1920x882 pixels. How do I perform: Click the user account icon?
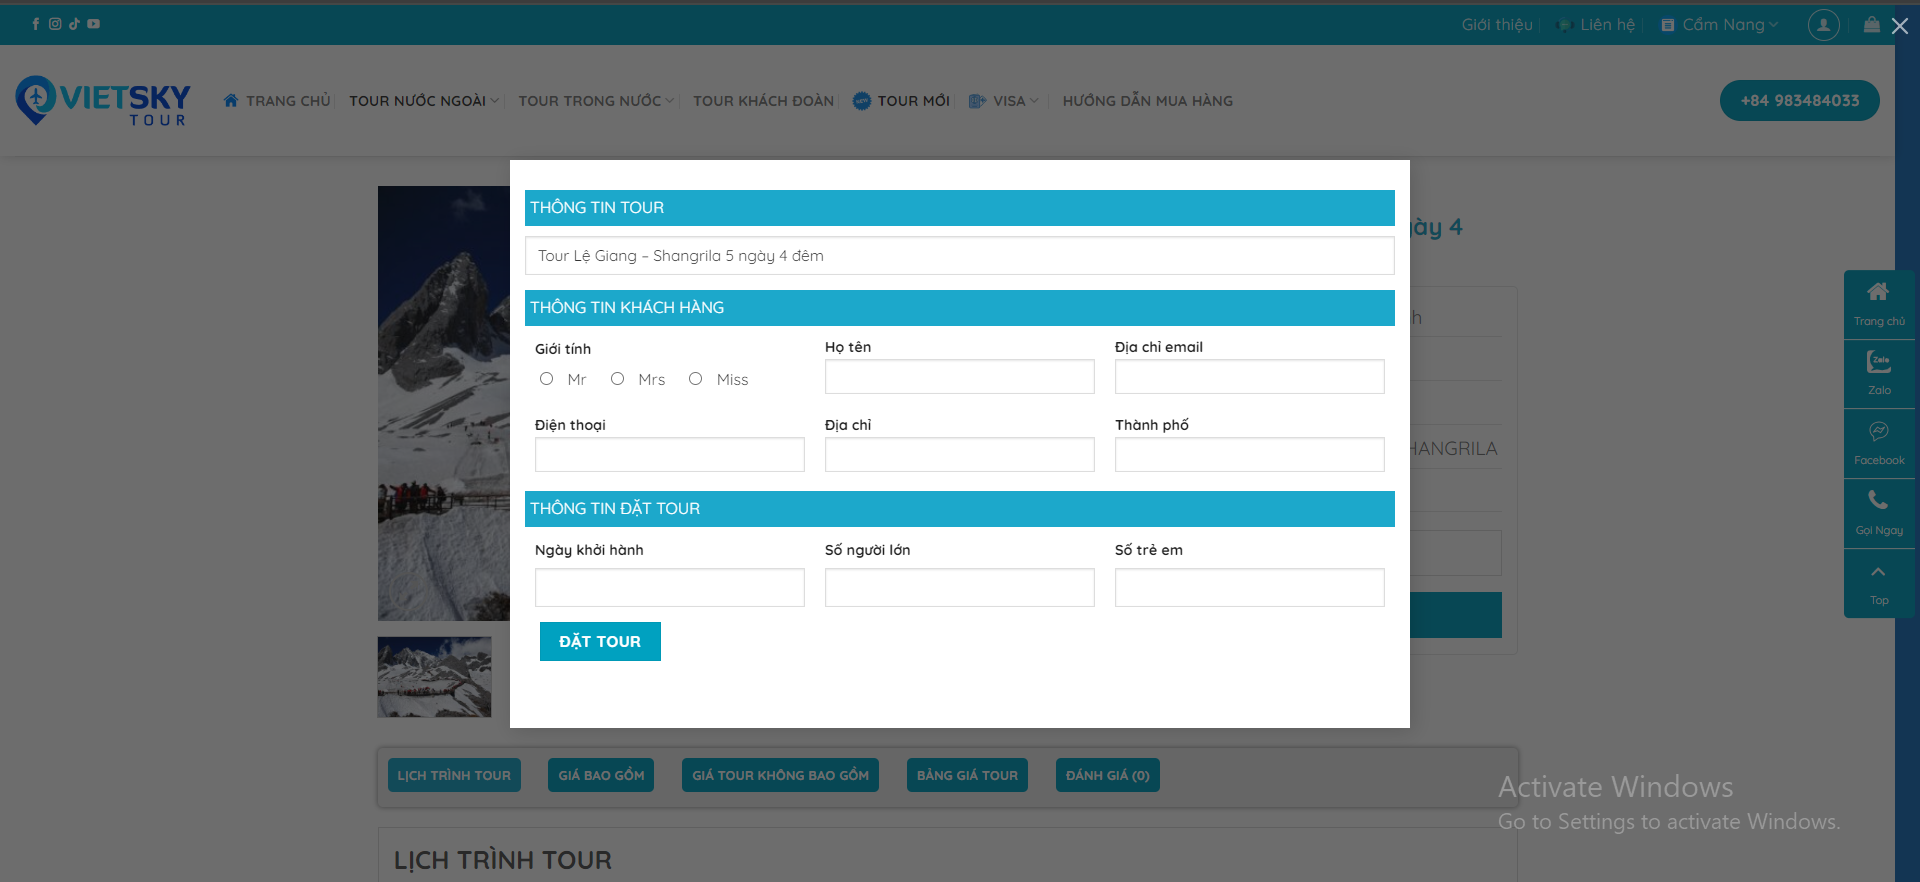1823,25
